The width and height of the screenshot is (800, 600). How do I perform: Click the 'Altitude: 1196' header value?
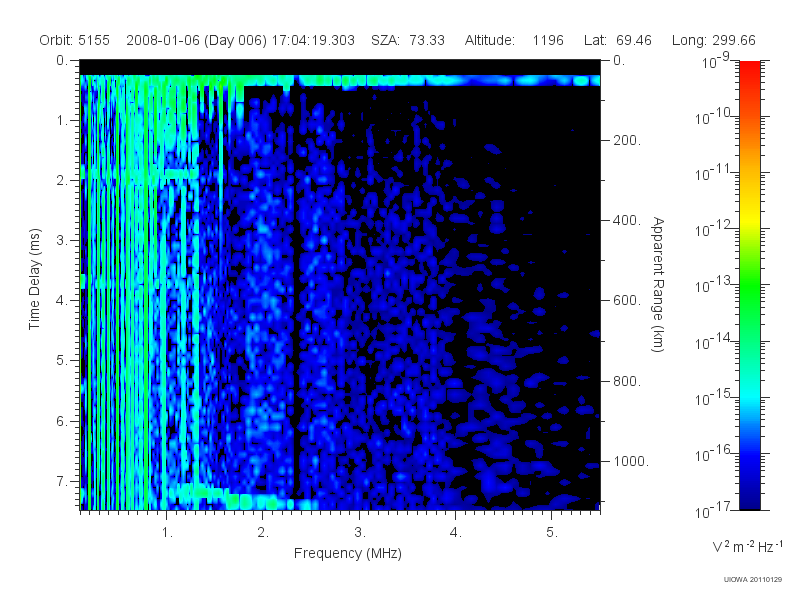[x=514, y=40]
